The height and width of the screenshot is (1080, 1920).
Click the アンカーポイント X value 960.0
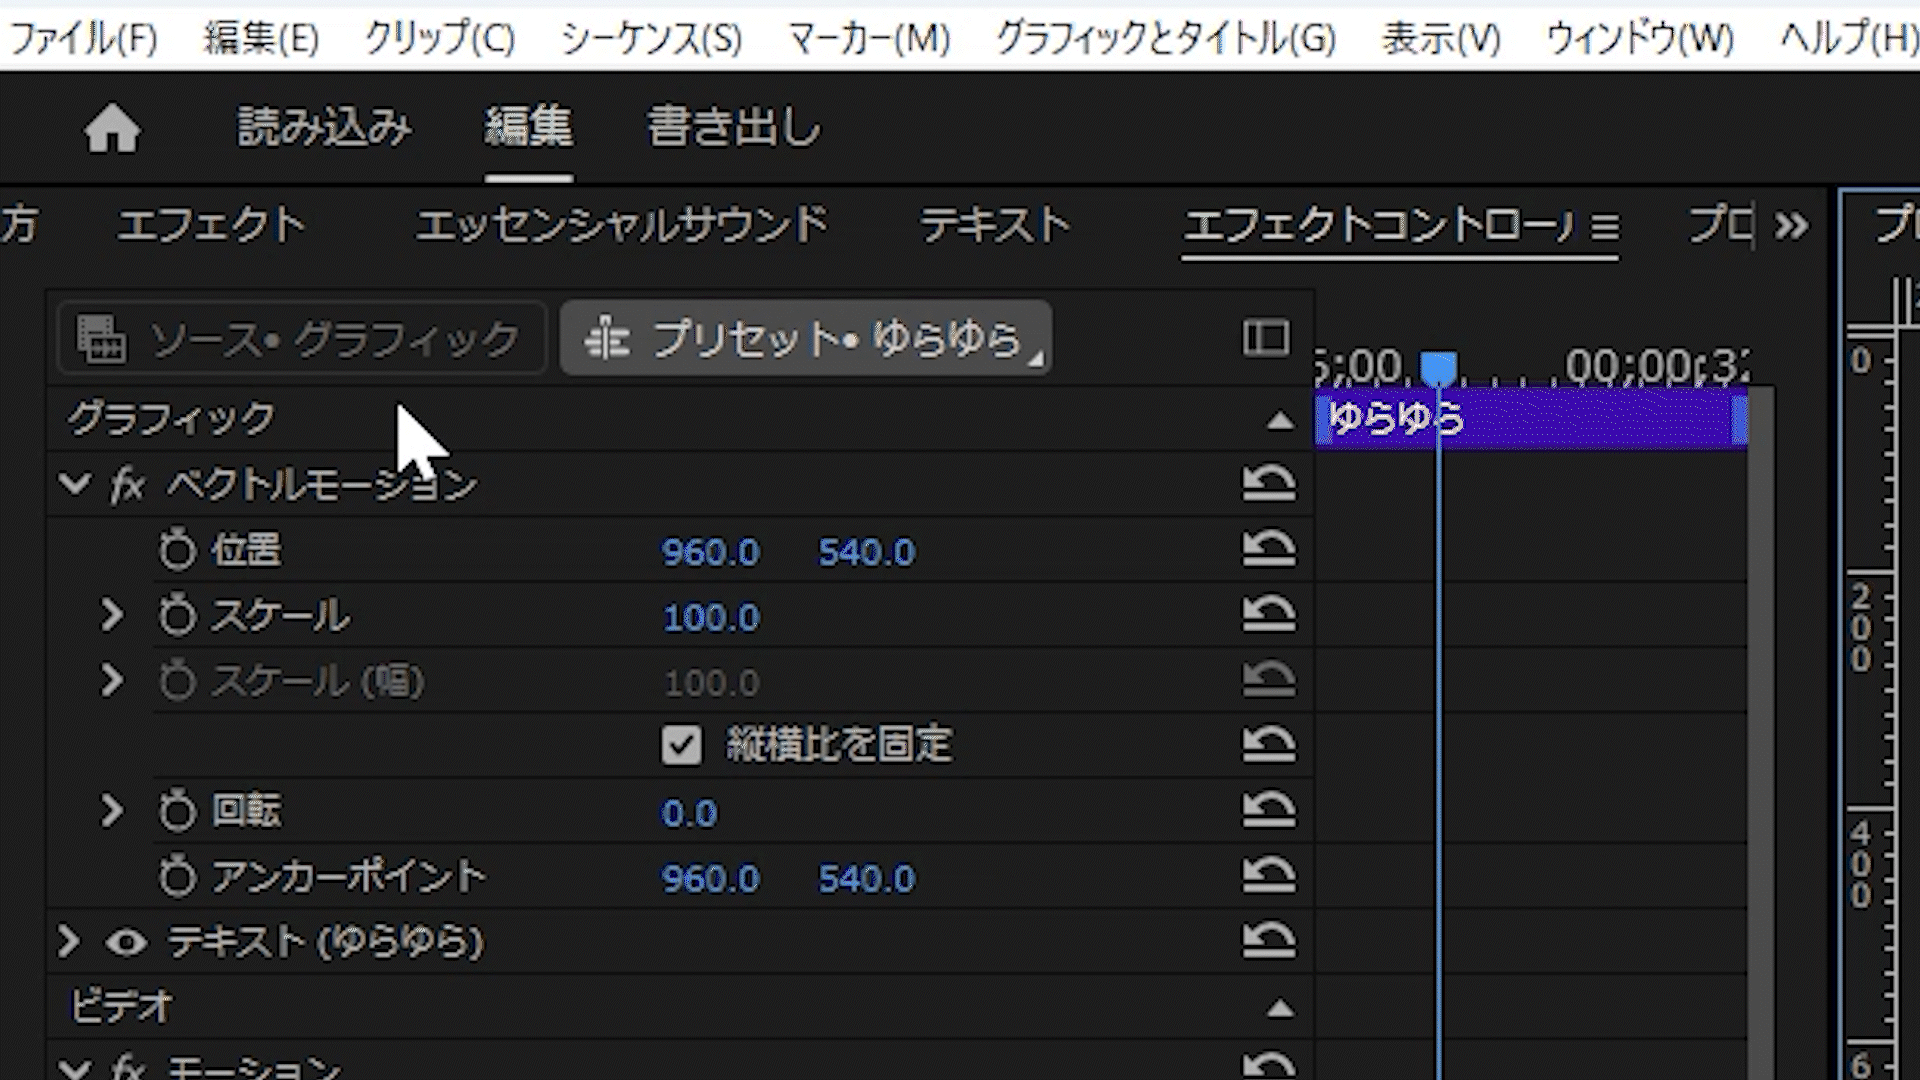click(711, 879)
